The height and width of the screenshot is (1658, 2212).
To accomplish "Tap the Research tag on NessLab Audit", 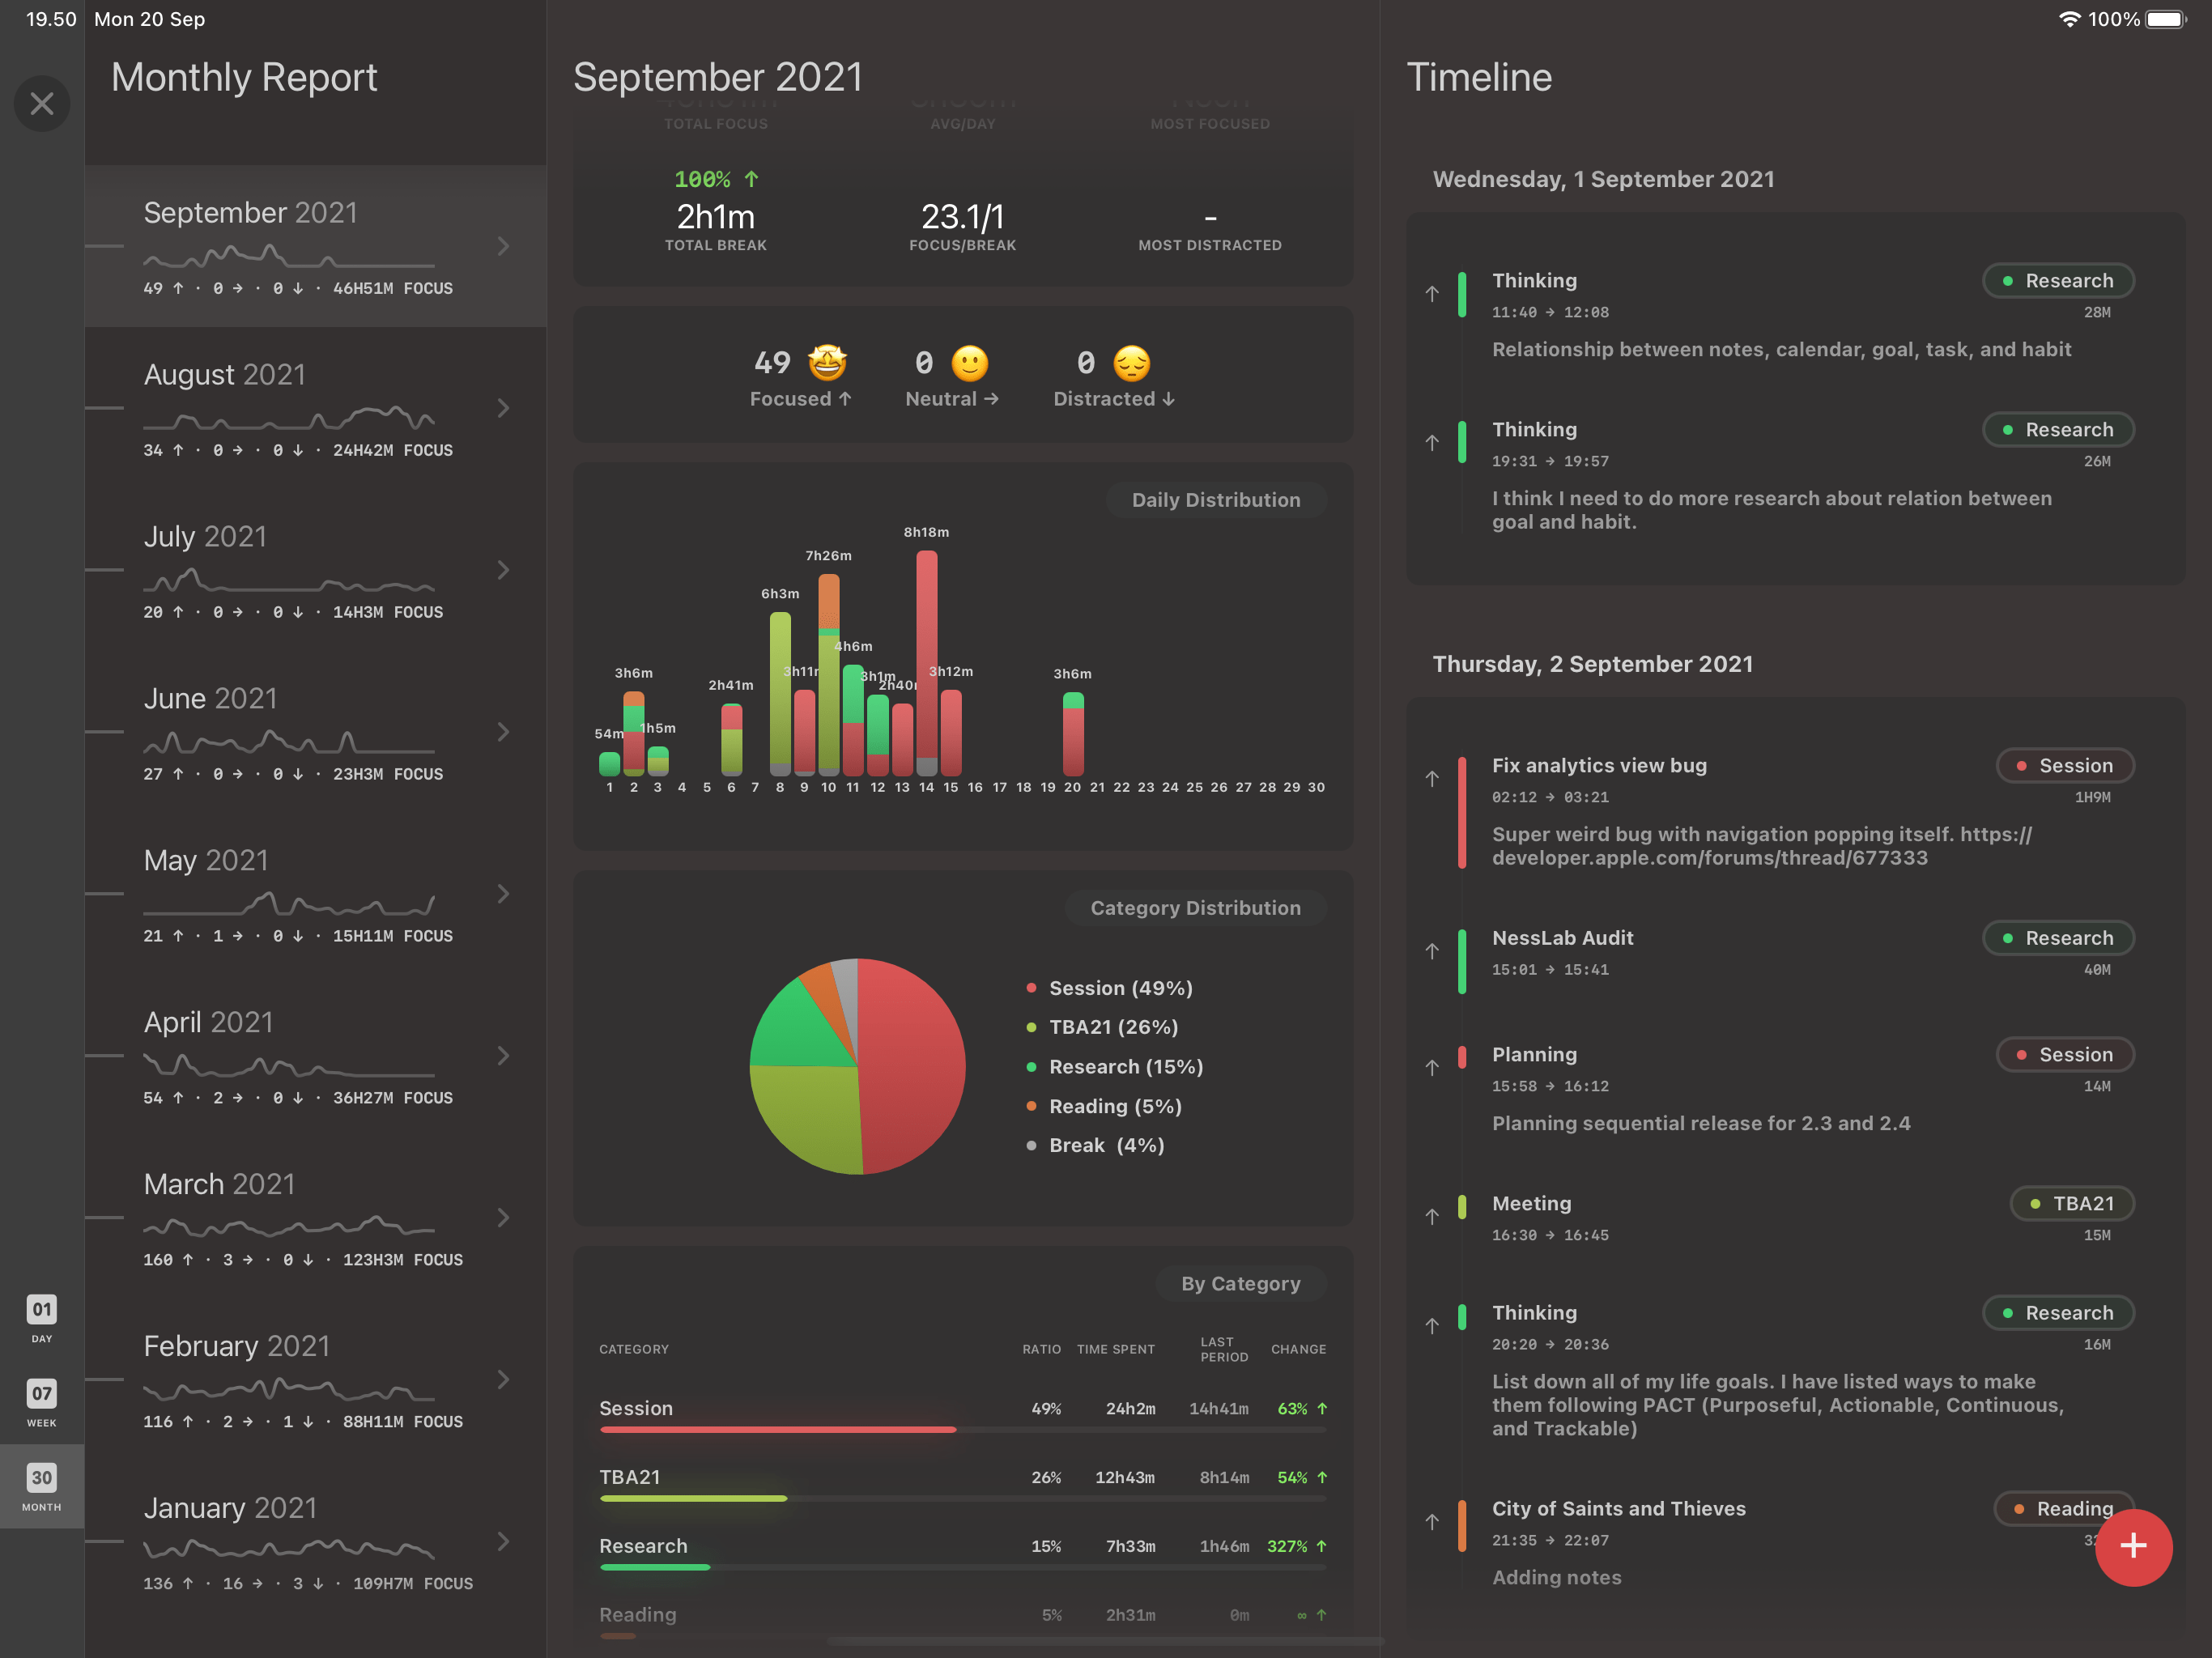I will tap(2058, 938).
